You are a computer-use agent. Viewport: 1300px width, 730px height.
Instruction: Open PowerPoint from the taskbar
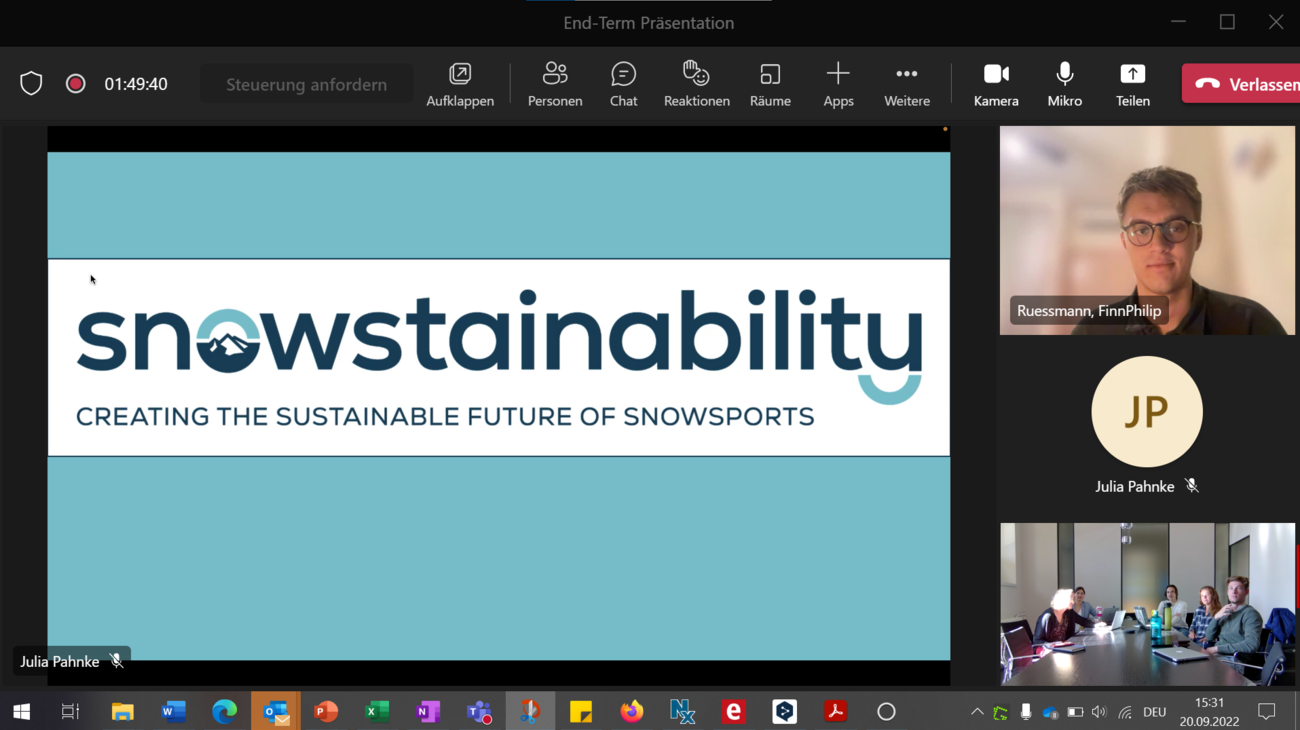click(326, 712)
